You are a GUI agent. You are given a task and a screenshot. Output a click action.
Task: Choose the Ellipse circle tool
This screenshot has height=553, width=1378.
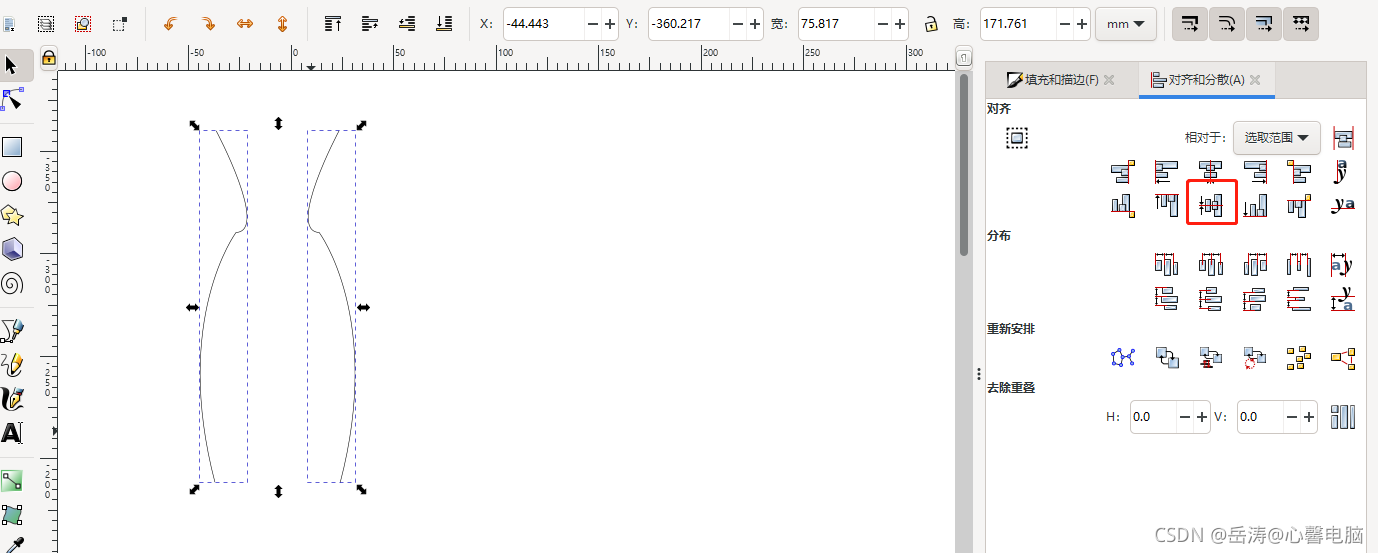tap(12, 181)
